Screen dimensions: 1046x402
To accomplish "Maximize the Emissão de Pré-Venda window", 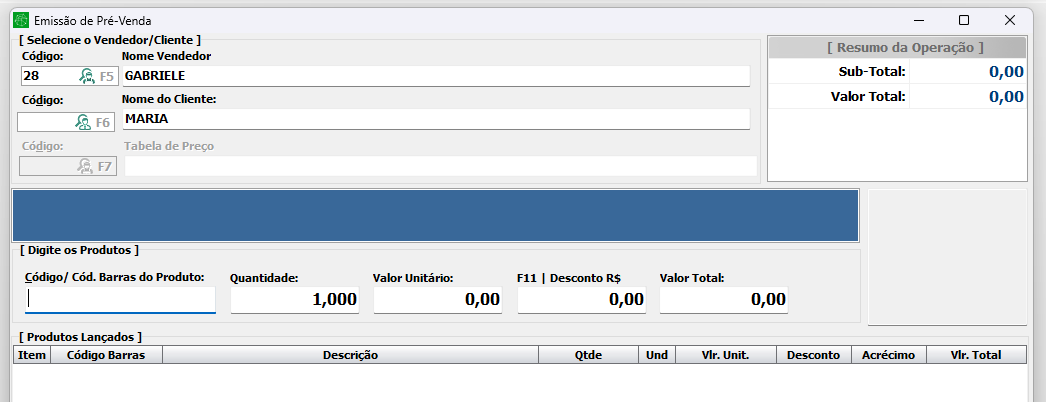I will [964, 20].
